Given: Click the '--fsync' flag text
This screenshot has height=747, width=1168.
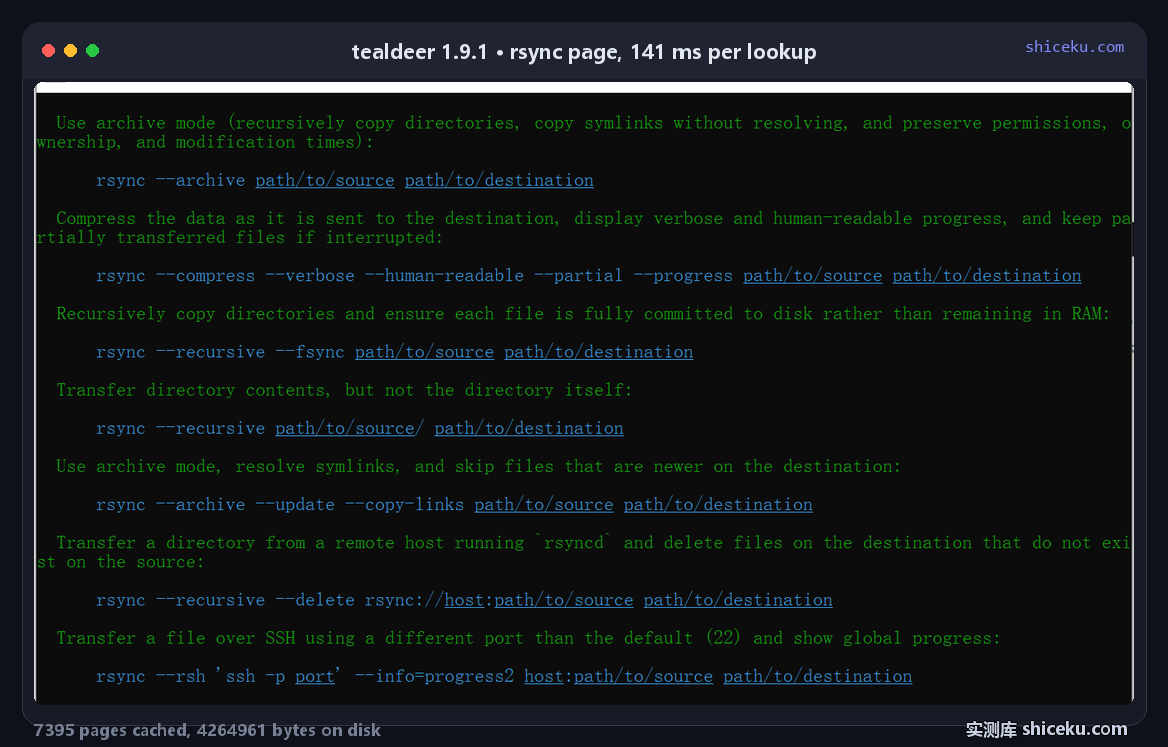Looking at the screenshot, I should pyautogui.click(x=310, y=352).
